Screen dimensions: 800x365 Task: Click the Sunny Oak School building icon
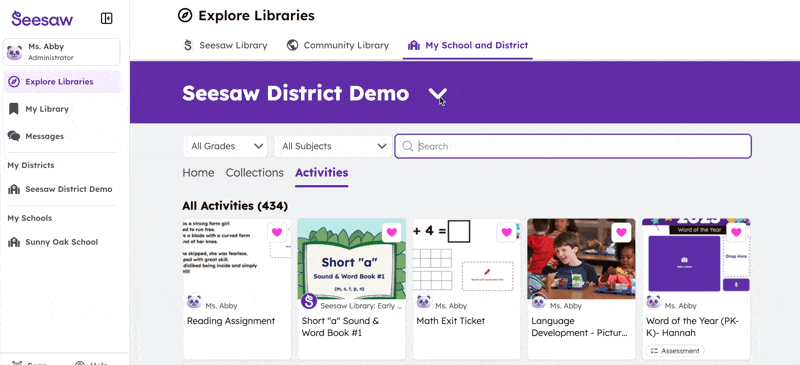[14, 242]
